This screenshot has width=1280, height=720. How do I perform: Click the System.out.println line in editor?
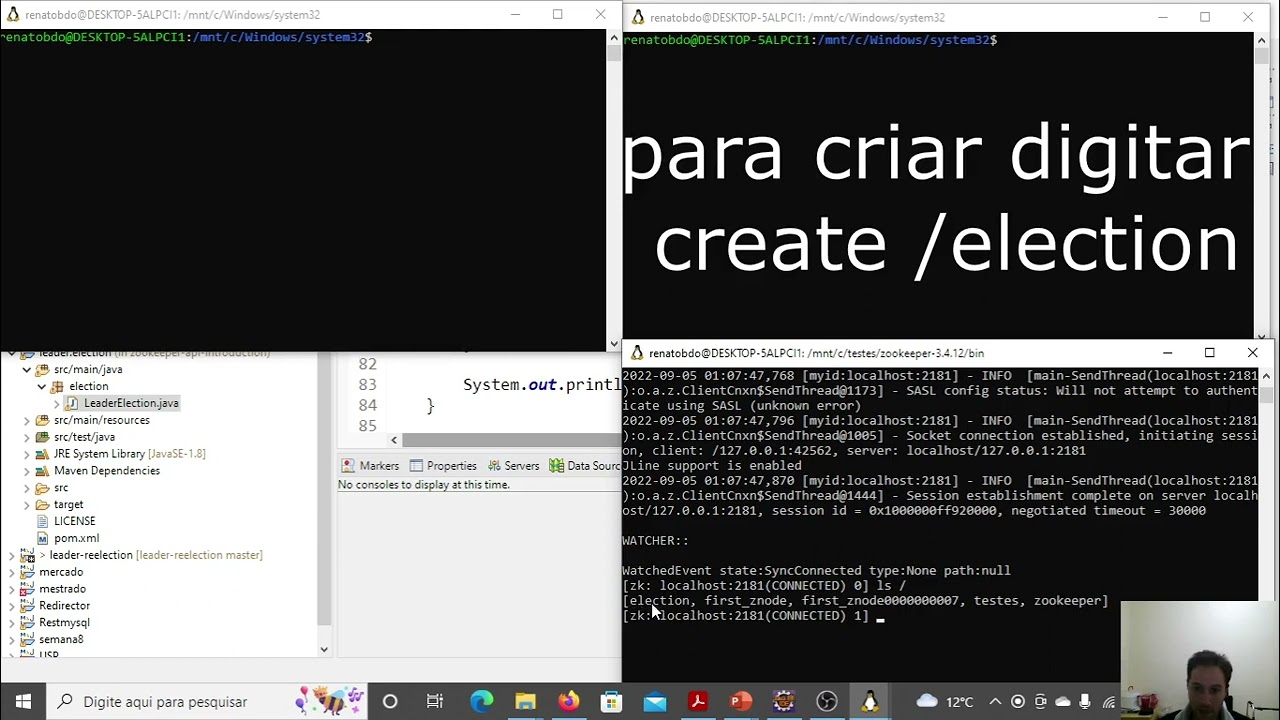click(x=541, y=385)
